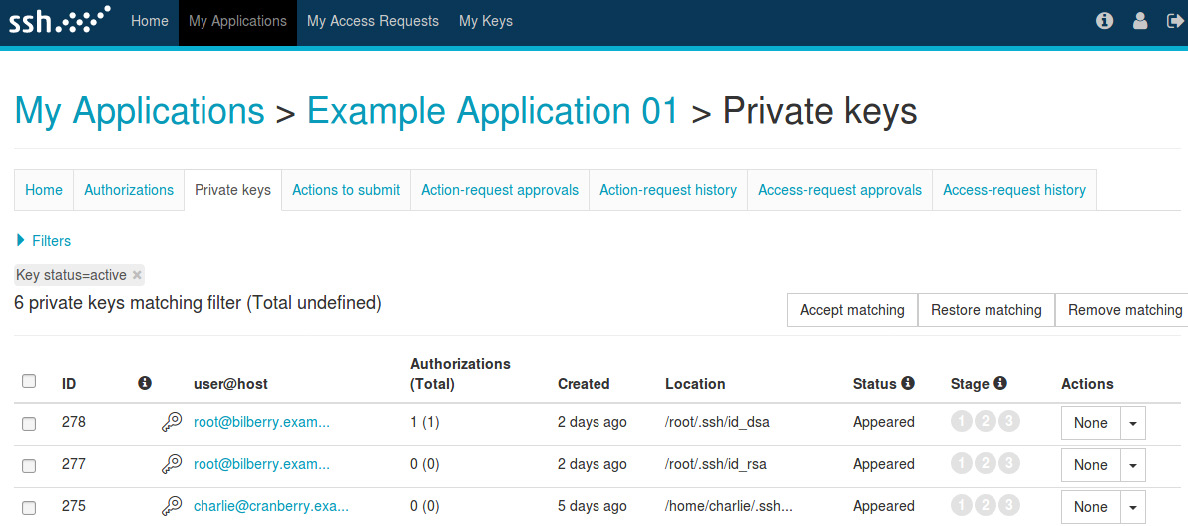
Task: Go to Home in the top navigation
Action: click(149, 21)
